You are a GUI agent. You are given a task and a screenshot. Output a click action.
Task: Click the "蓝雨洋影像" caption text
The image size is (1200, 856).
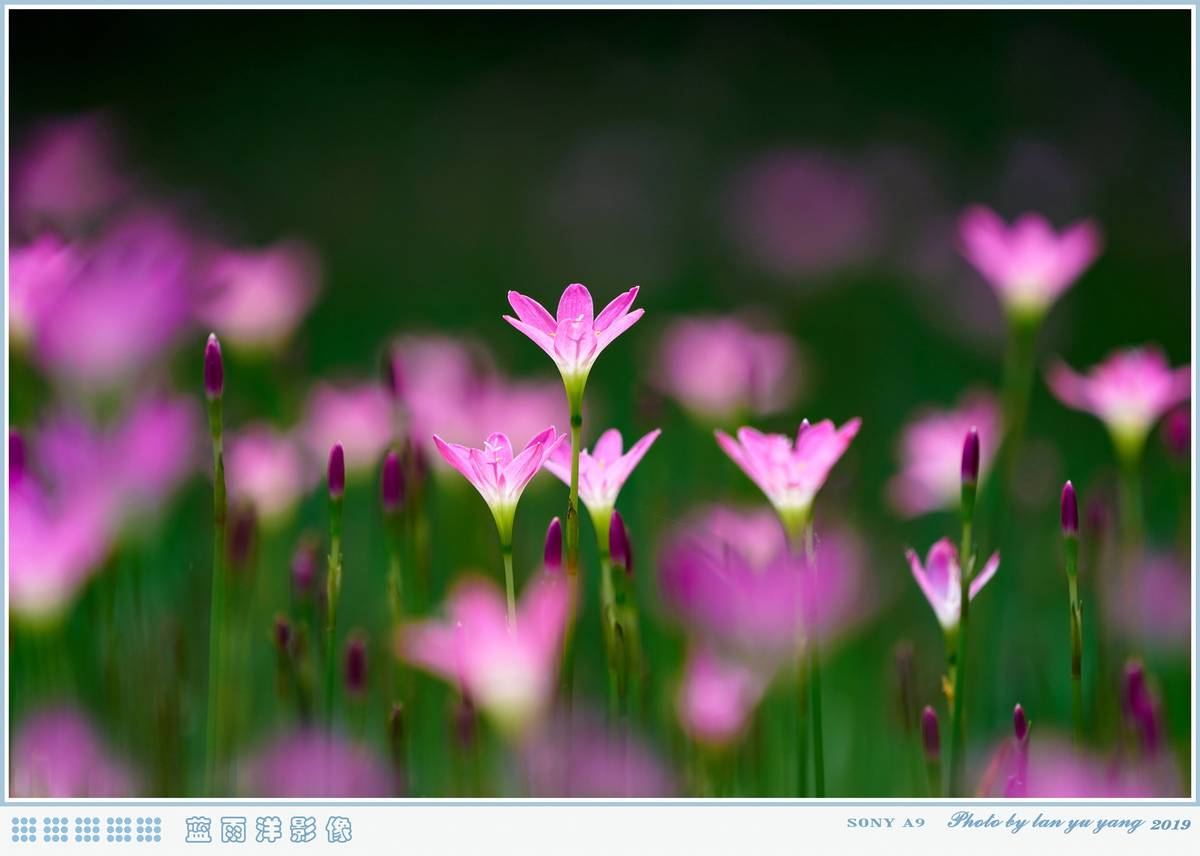(x=268, y=829)
